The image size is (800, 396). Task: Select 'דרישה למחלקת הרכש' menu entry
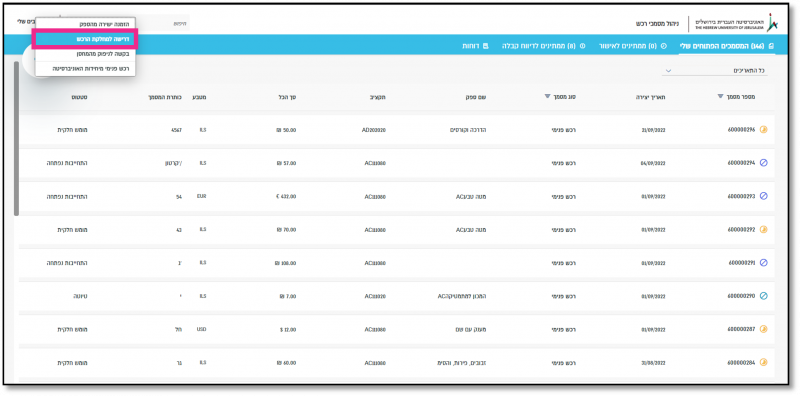point(85,39)
